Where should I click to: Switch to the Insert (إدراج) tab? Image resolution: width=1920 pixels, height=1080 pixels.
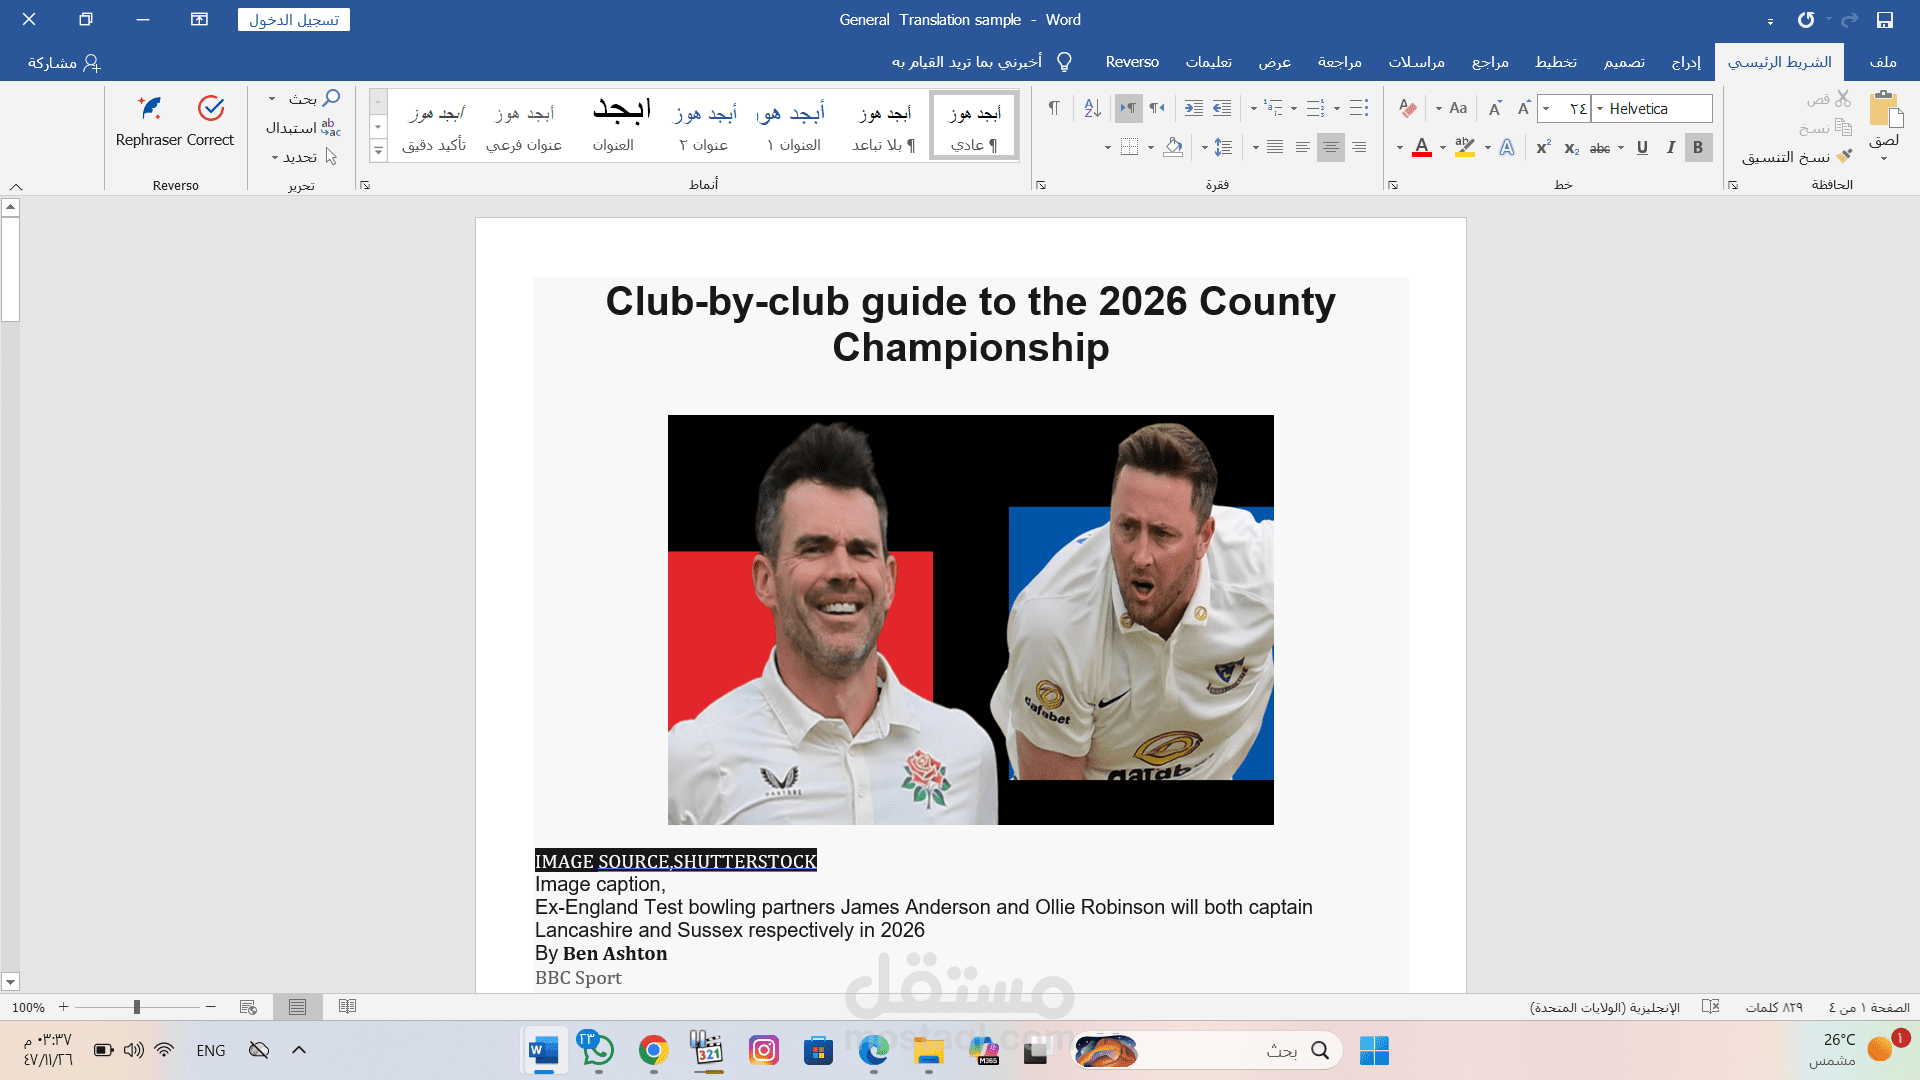pyautogui.click(x=1686, y=62)
